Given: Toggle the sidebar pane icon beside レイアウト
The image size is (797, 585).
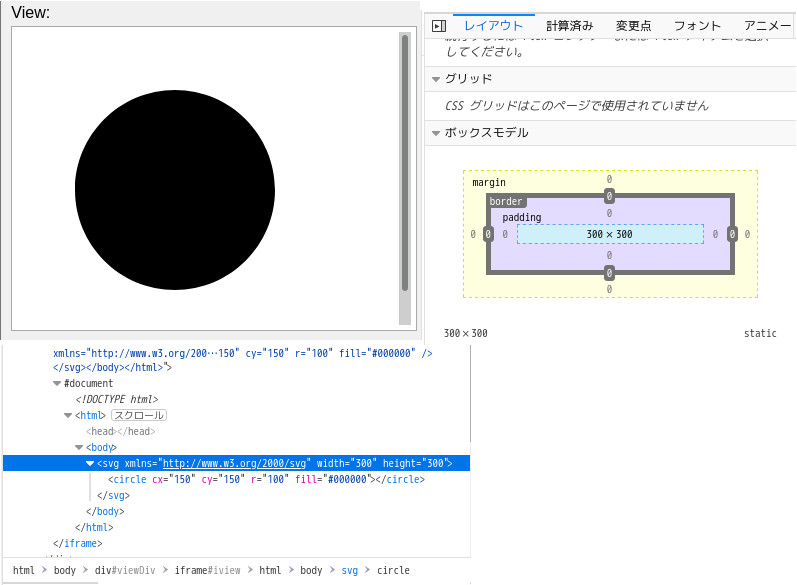Looking at the screenshot, I should 439,26.
